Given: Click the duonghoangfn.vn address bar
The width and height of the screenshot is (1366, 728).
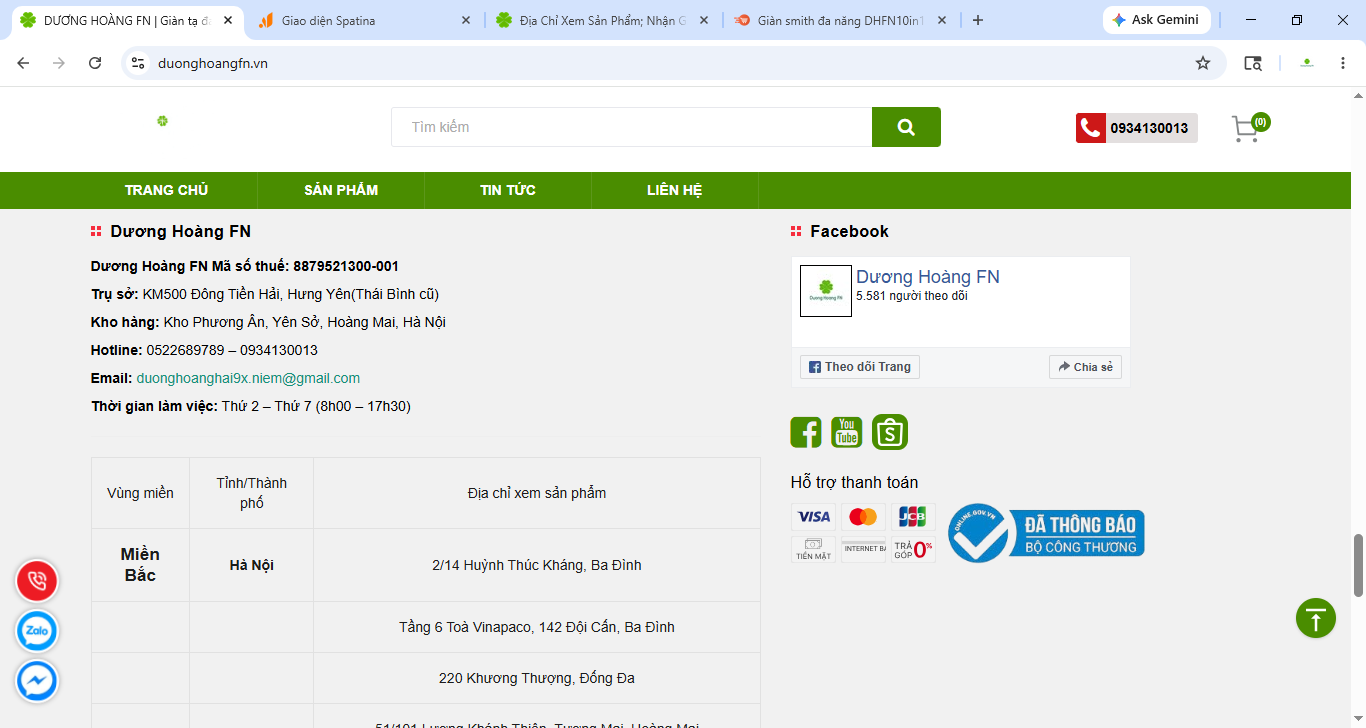Looking at the screenshot, I should 670,63.
